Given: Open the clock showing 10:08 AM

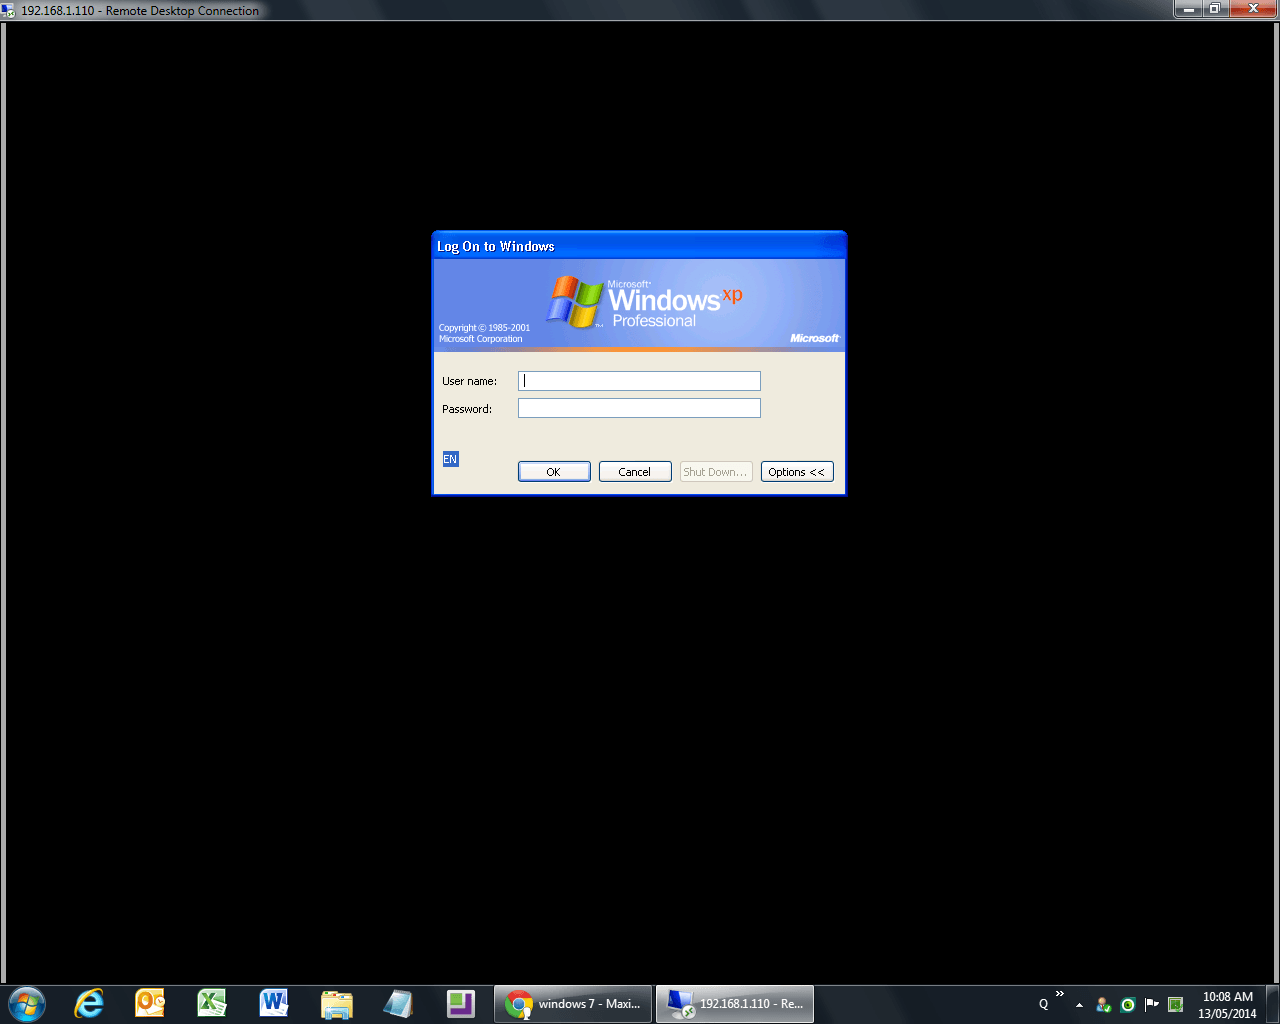Looking at the screenshot, I should click(1227, 1004).
